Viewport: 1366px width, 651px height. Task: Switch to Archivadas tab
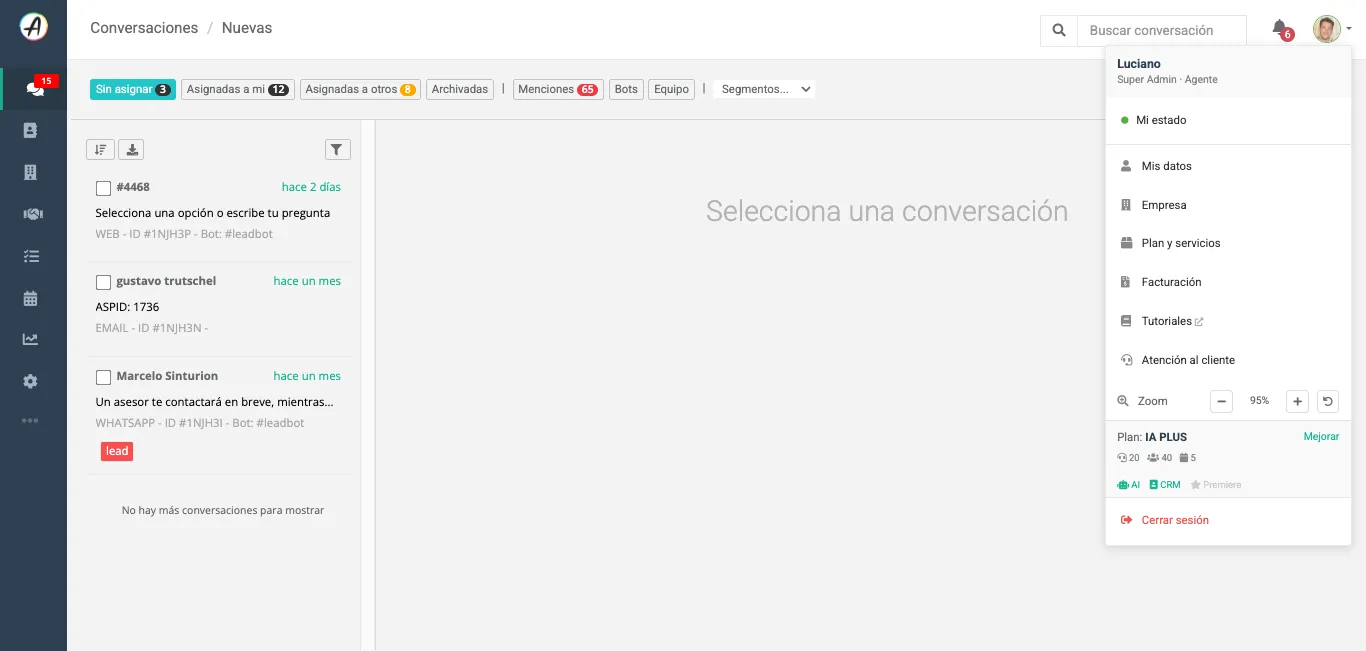coord(460,89)
